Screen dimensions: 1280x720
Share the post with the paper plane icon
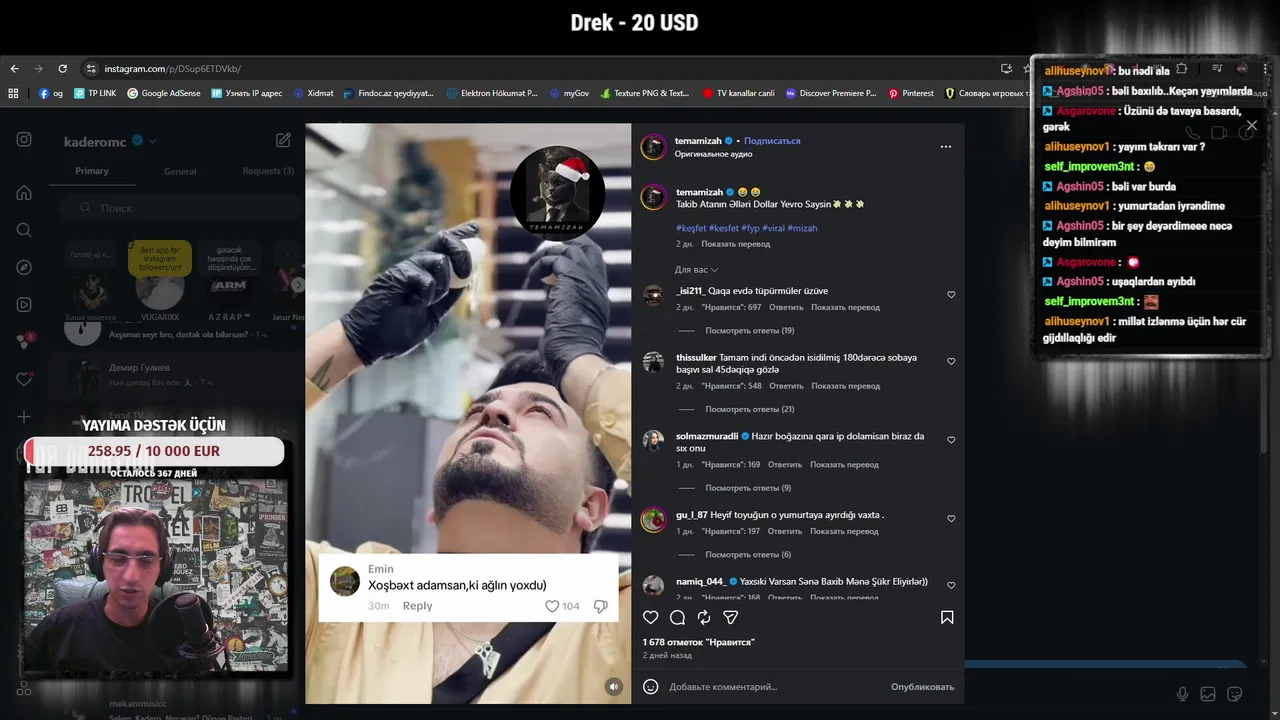pyautogui.click(x=731, y=617)
